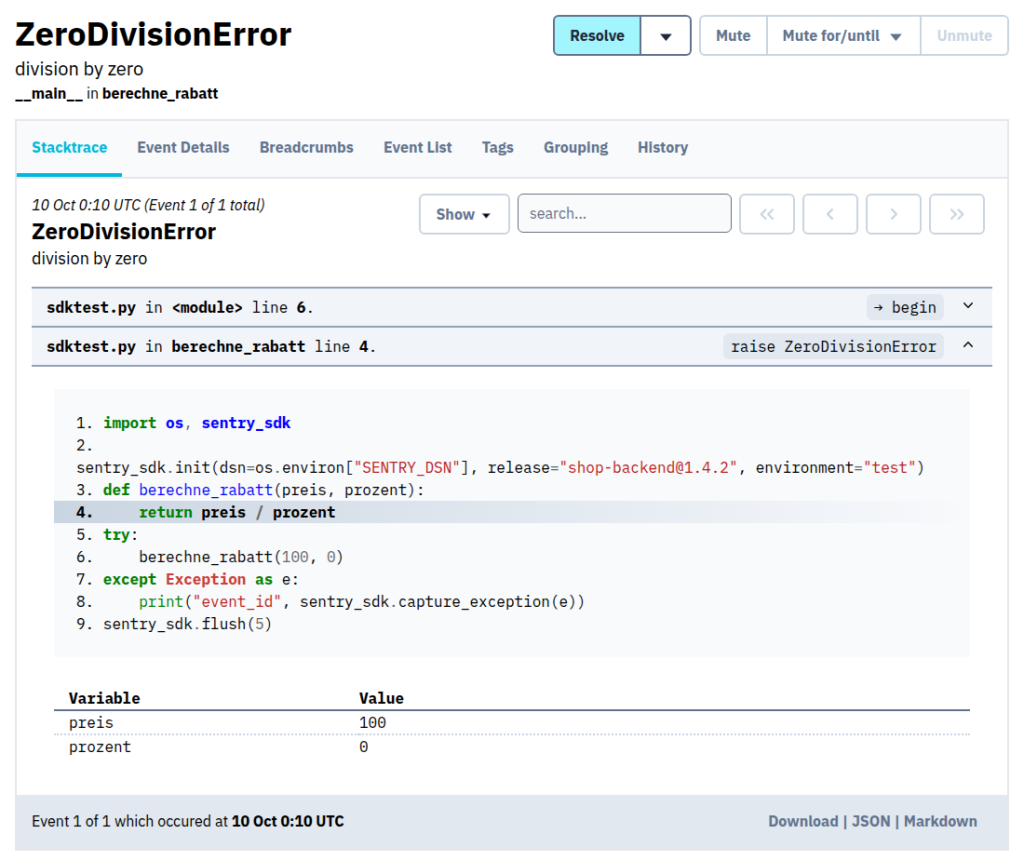1024x861 pixels.
Task: Click '10 Oct 0:10 UTC (Event 1 of 1 total)'
Action: click(x=148, y=205)
